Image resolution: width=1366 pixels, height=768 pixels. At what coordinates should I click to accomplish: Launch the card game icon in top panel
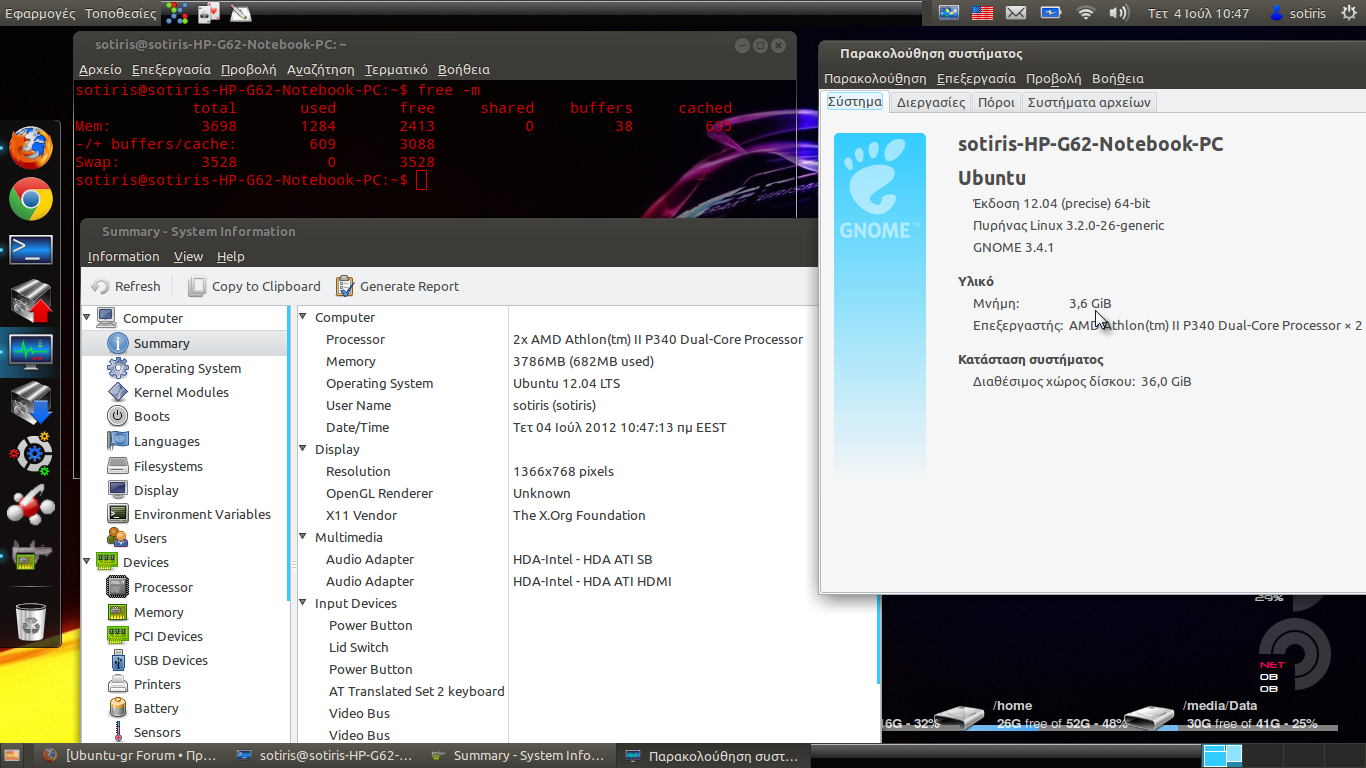coord(208,13)
